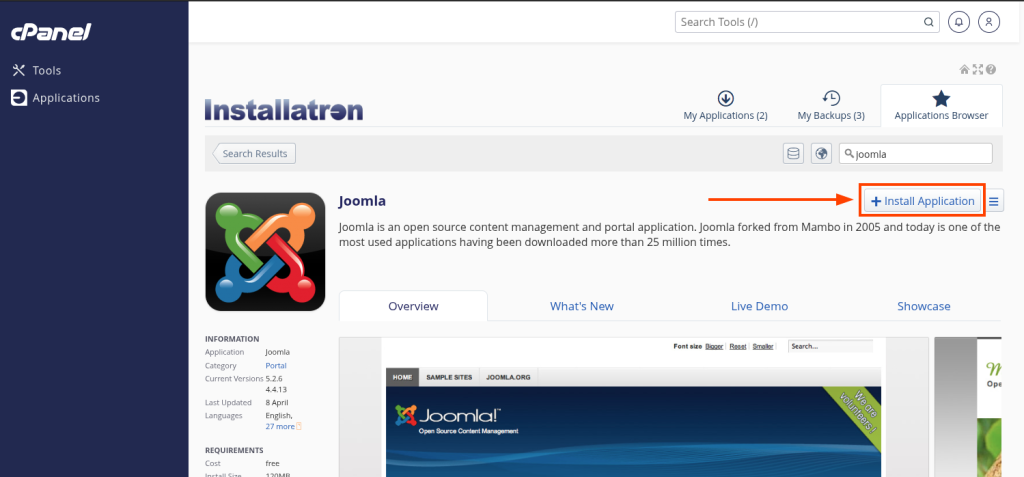Click the joomla search field

[916, 154]
